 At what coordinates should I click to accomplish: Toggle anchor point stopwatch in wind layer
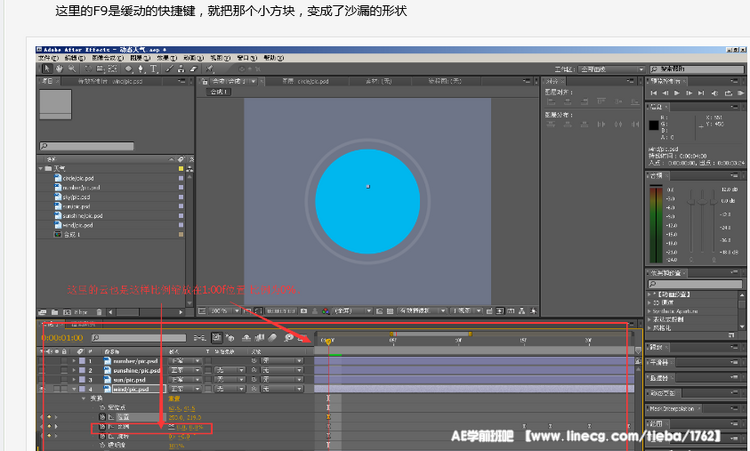[x=102, y=407]
